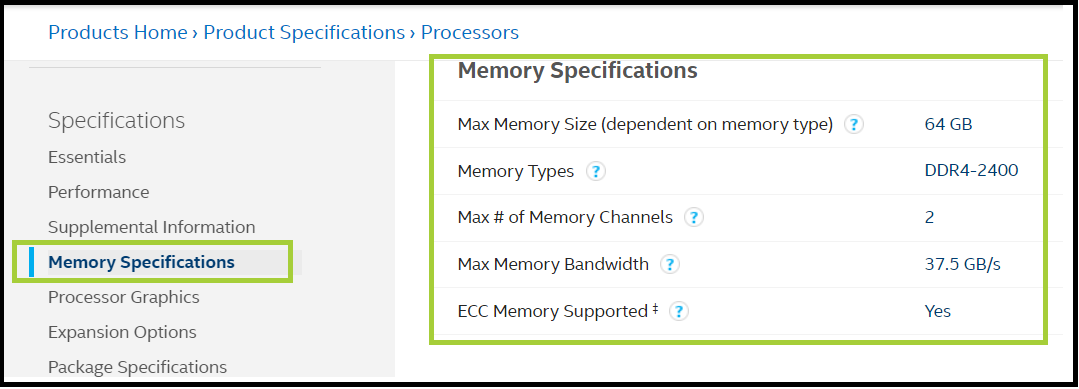
Task: Select Memory Specifications sidebar entry
Action: pos(141,262)
